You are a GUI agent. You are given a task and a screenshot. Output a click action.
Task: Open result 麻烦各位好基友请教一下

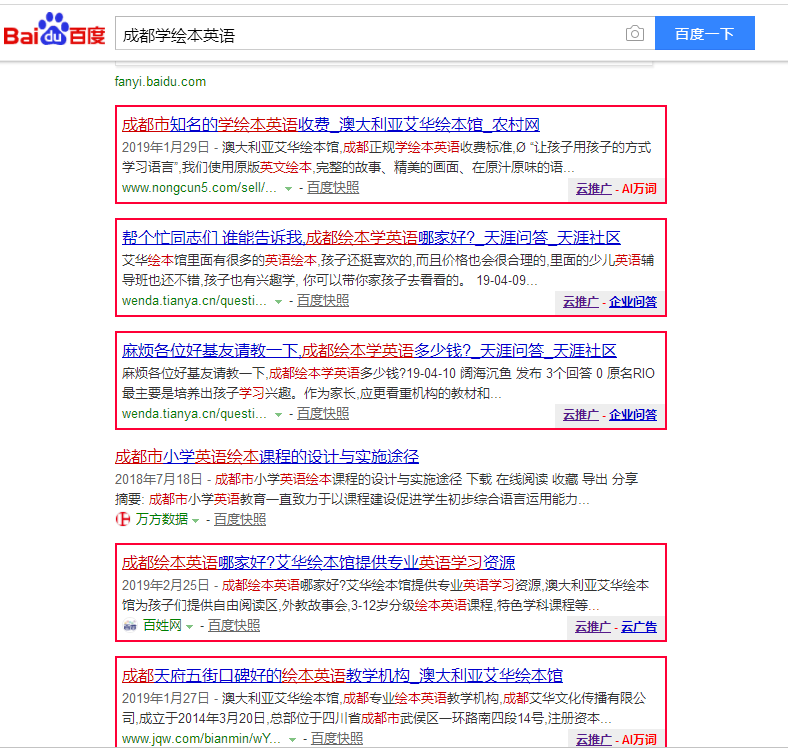pos(369,350)
